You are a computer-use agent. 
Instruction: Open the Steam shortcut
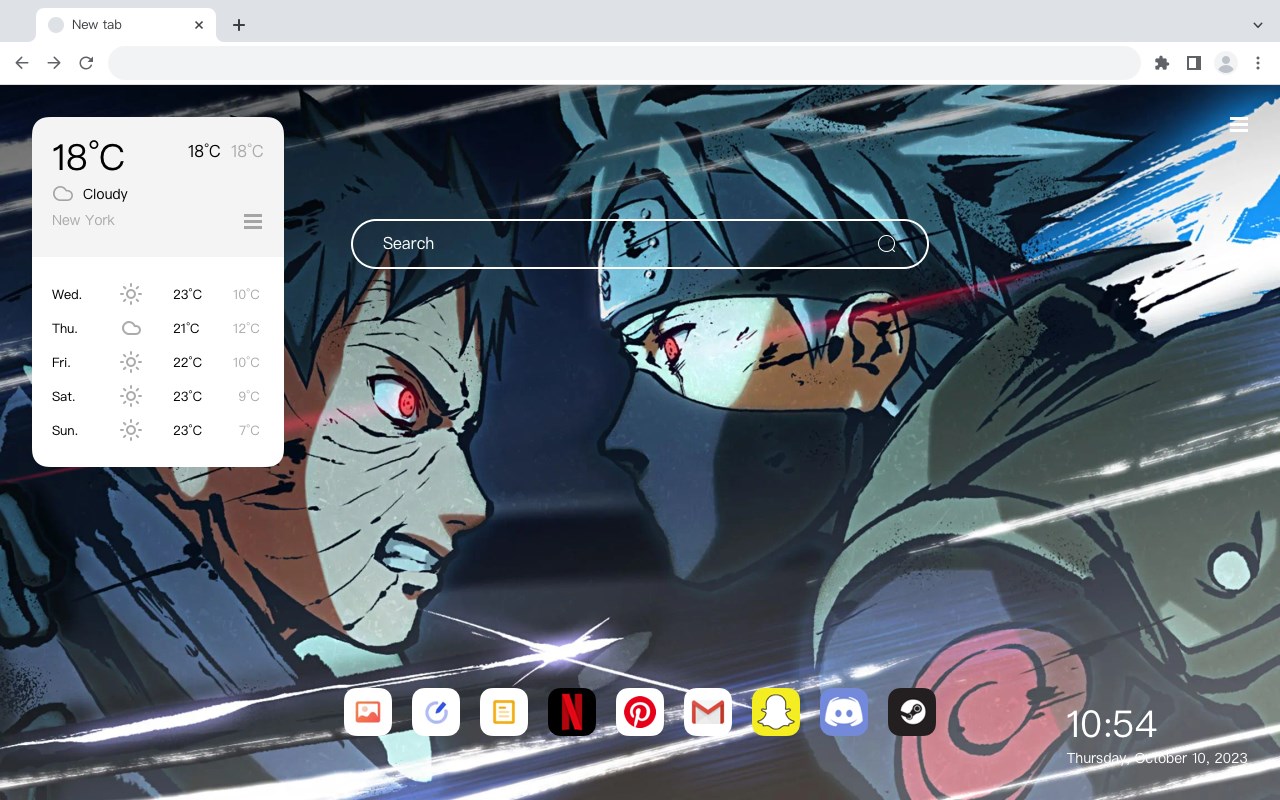pos(912,712)
